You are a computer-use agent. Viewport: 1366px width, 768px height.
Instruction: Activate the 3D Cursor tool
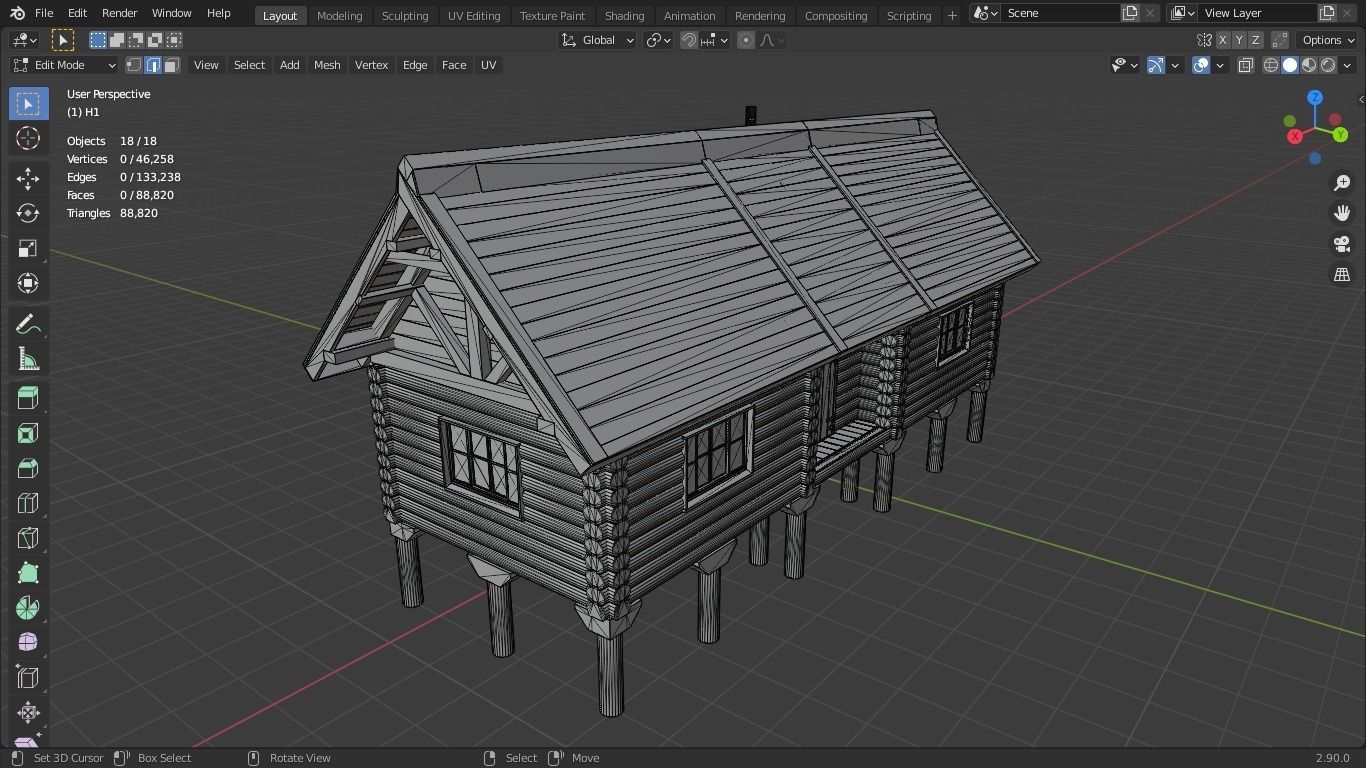[28, 139]
